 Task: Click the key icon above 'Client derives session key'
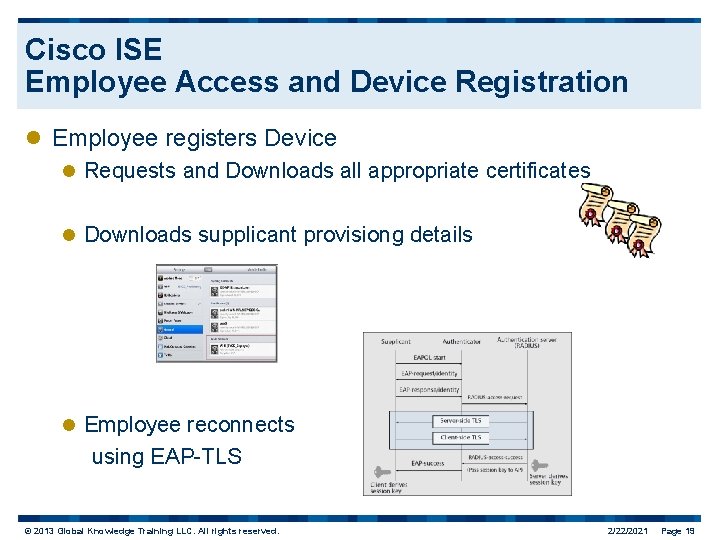pyautogui.click(x=382, y=472)
